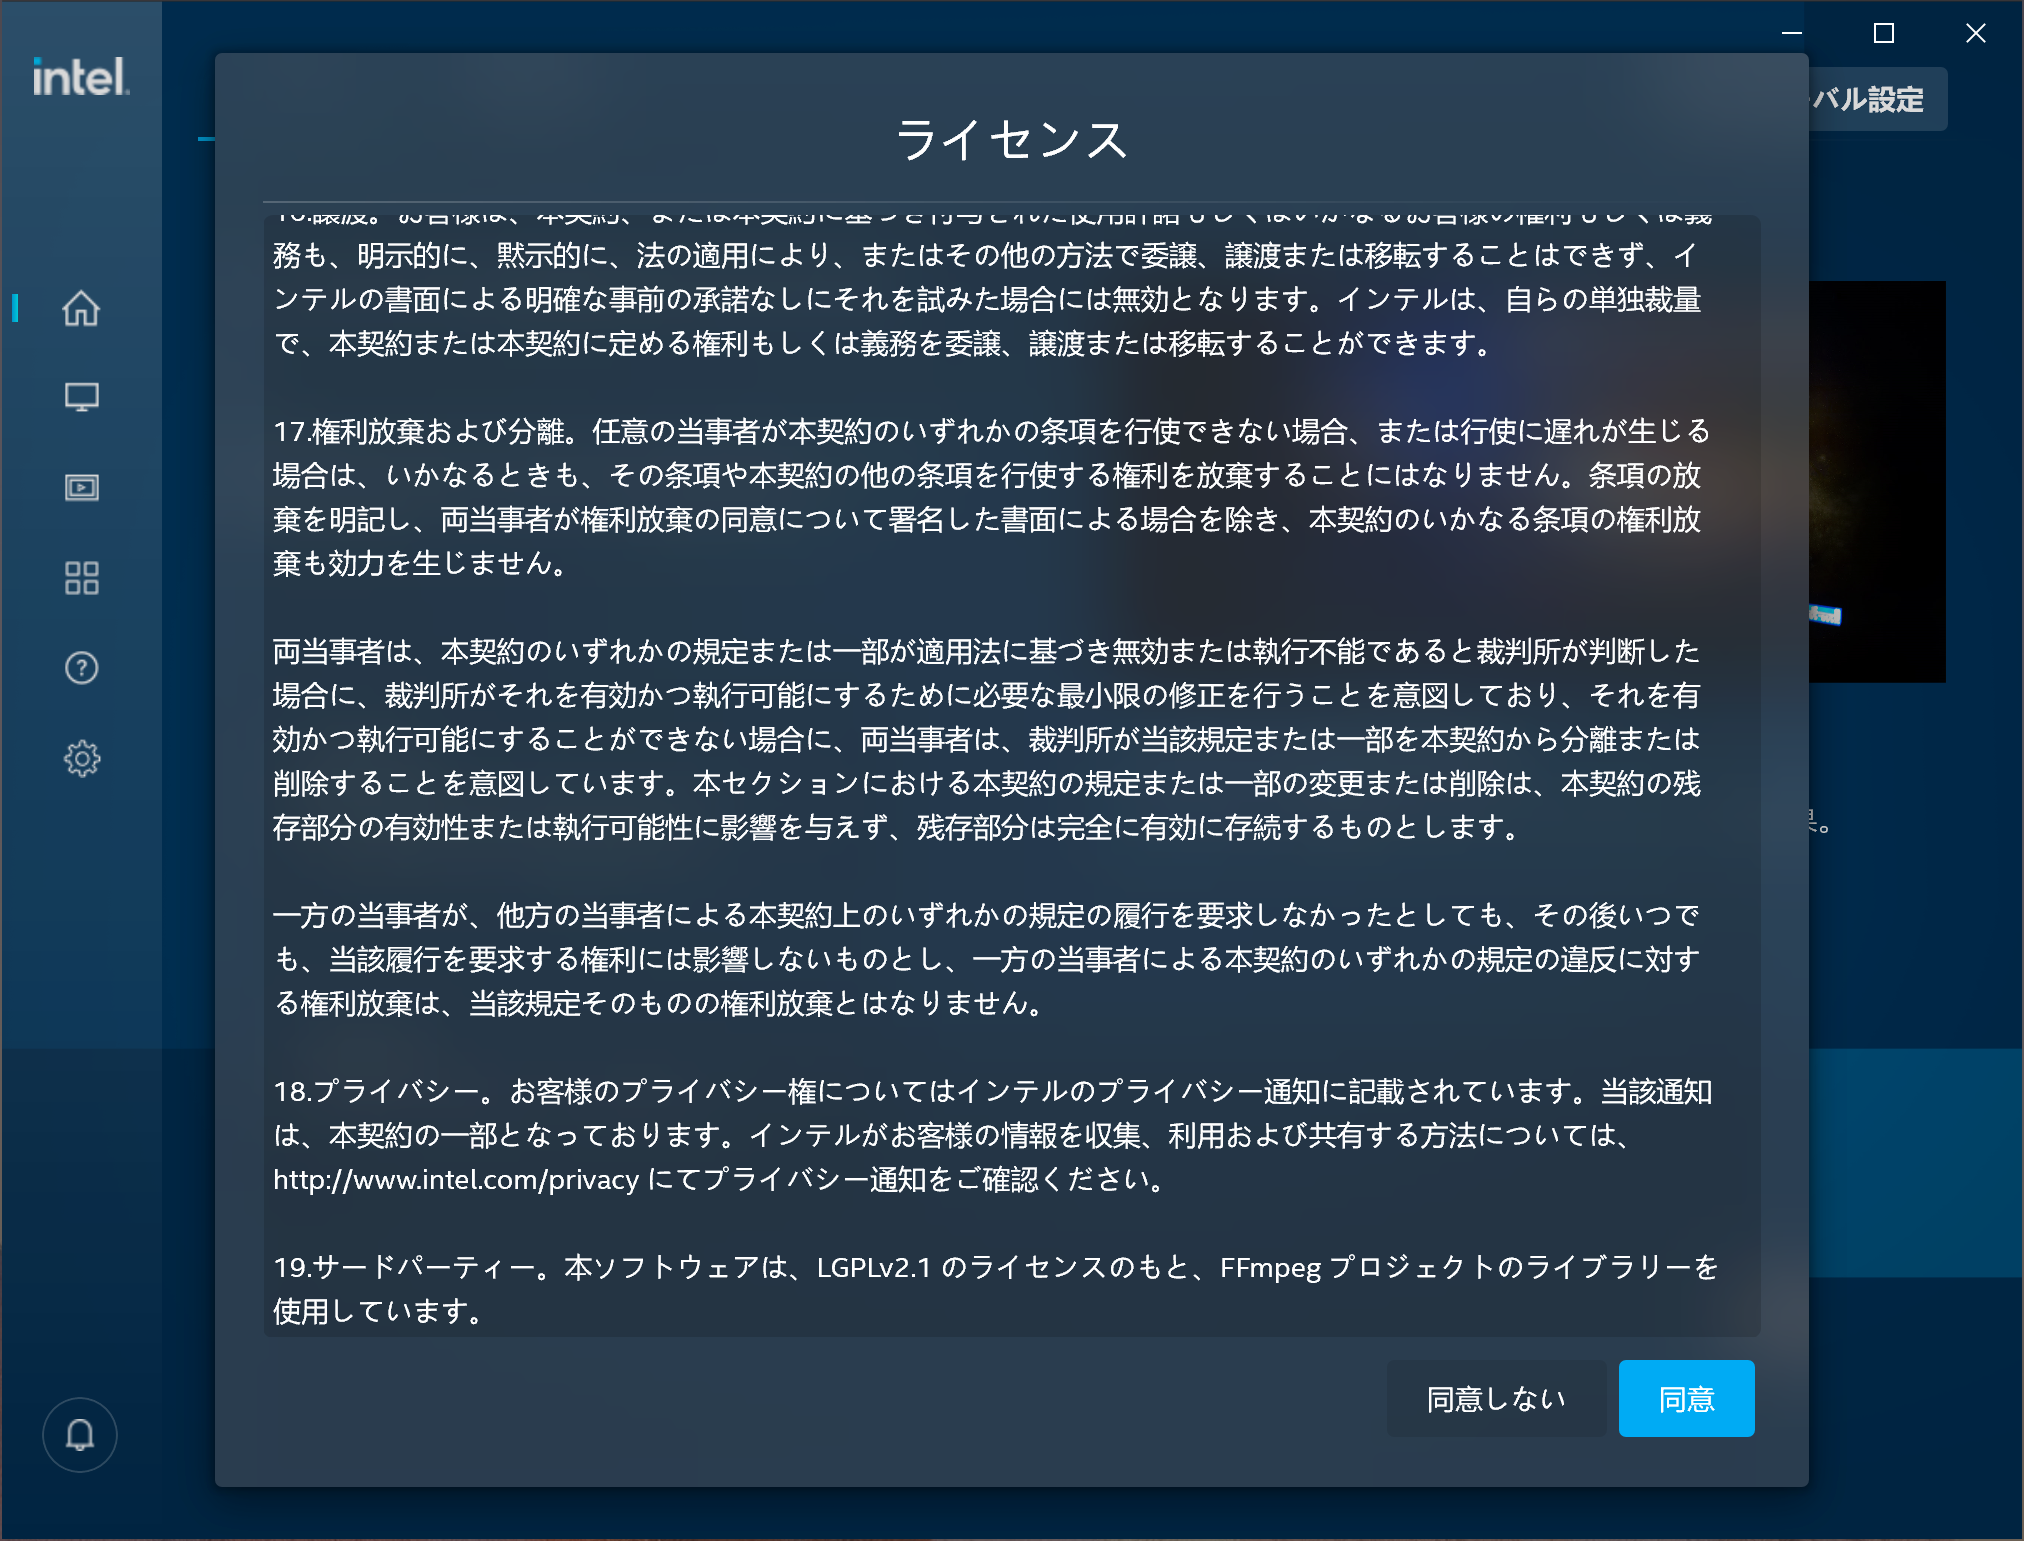Close the Intel application window
The width and height of the screenshot is (2024, 1541).
[1976, 33]
